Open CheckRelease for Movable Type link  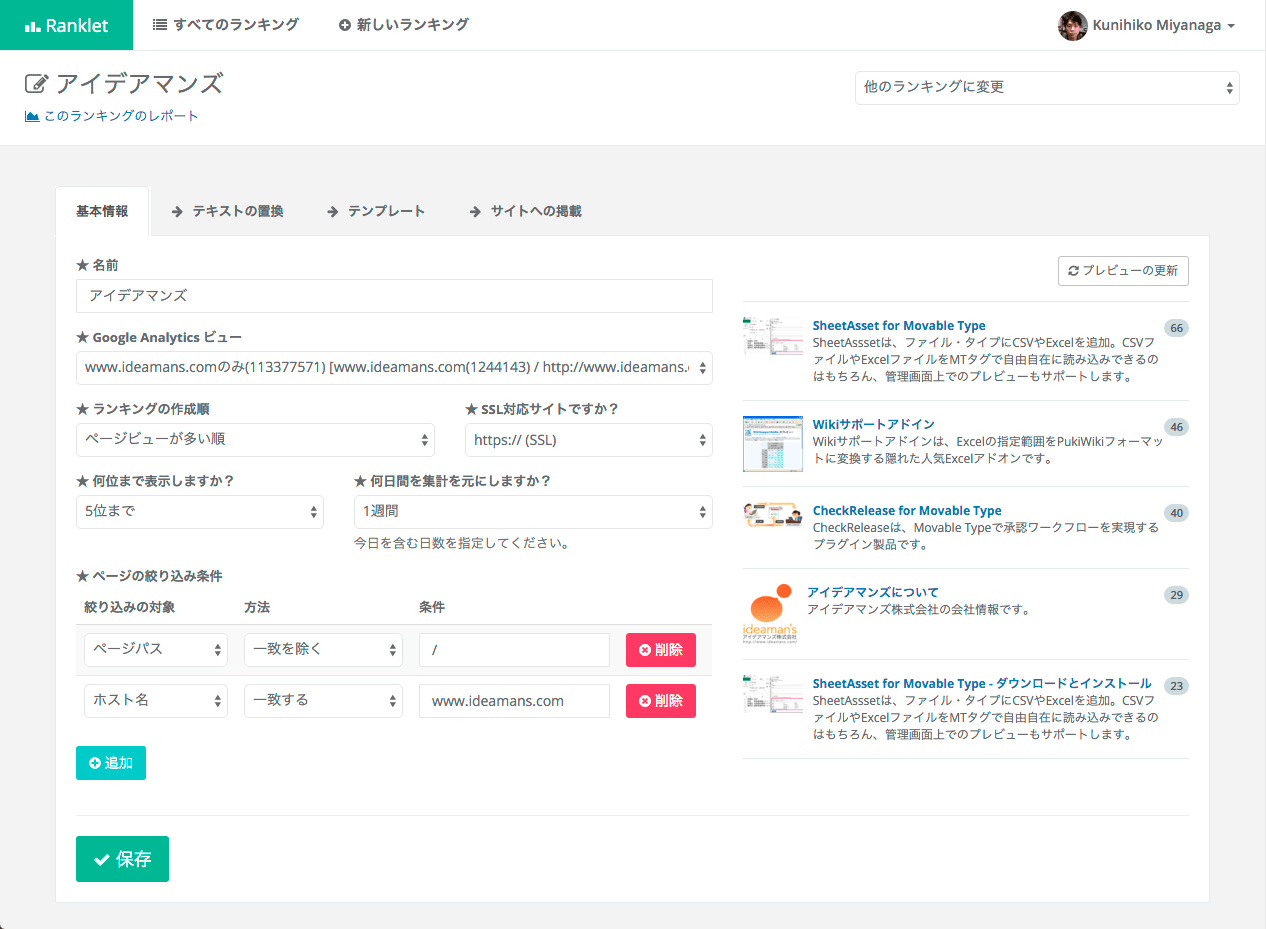[x=907, y=511]
